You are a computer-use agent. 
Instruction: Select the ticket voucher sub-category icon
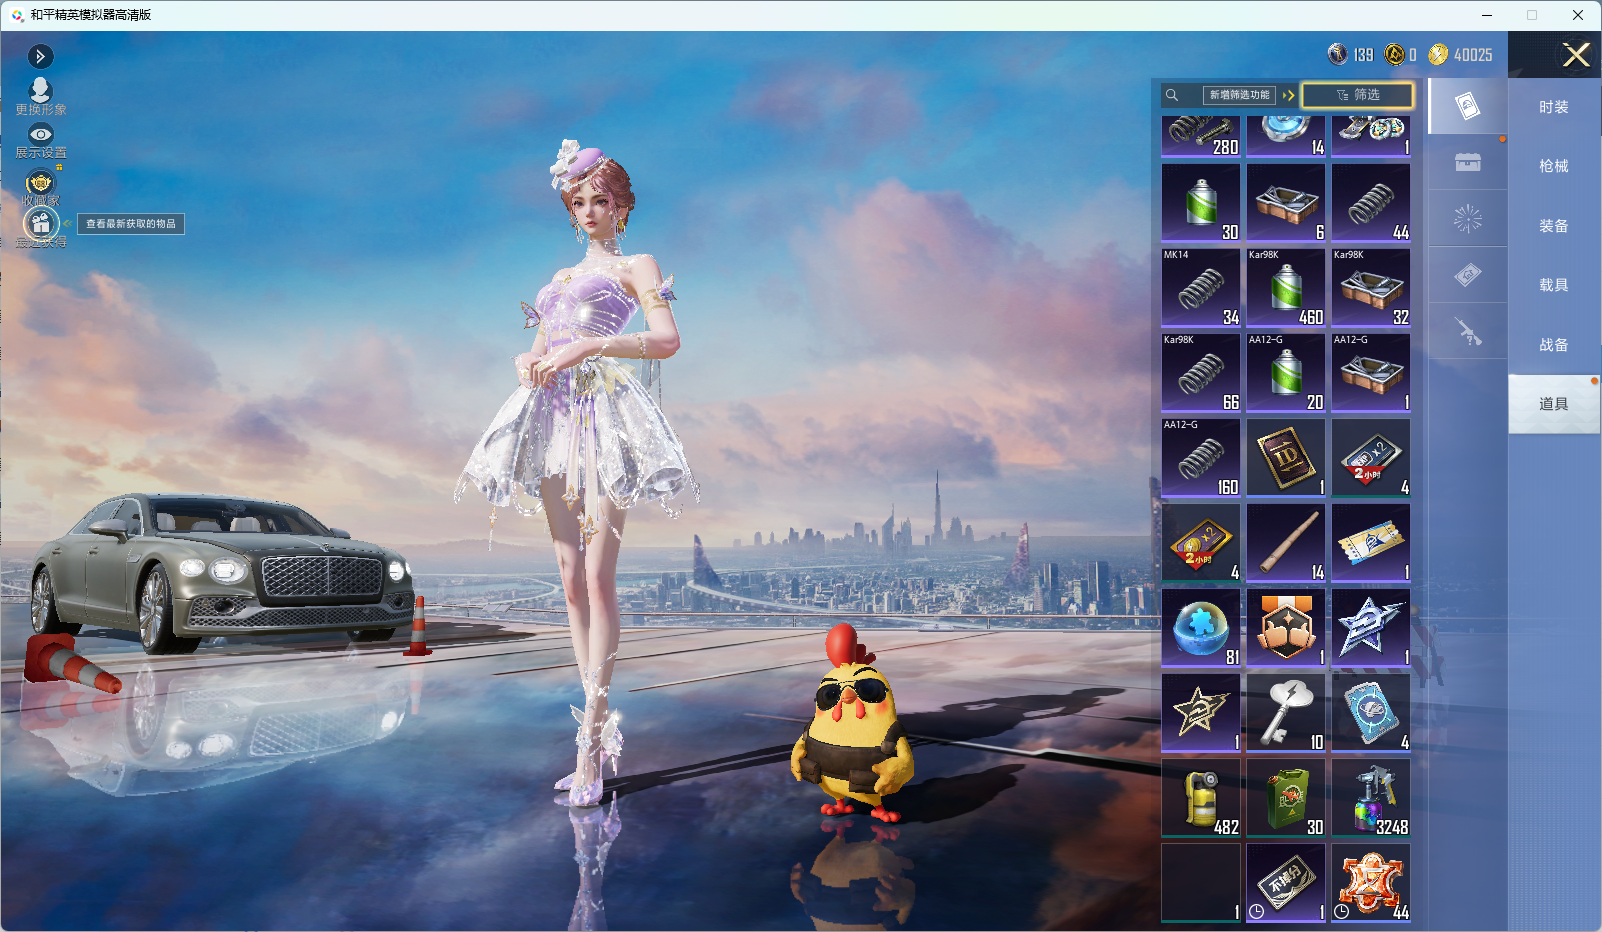point(1467,275)
